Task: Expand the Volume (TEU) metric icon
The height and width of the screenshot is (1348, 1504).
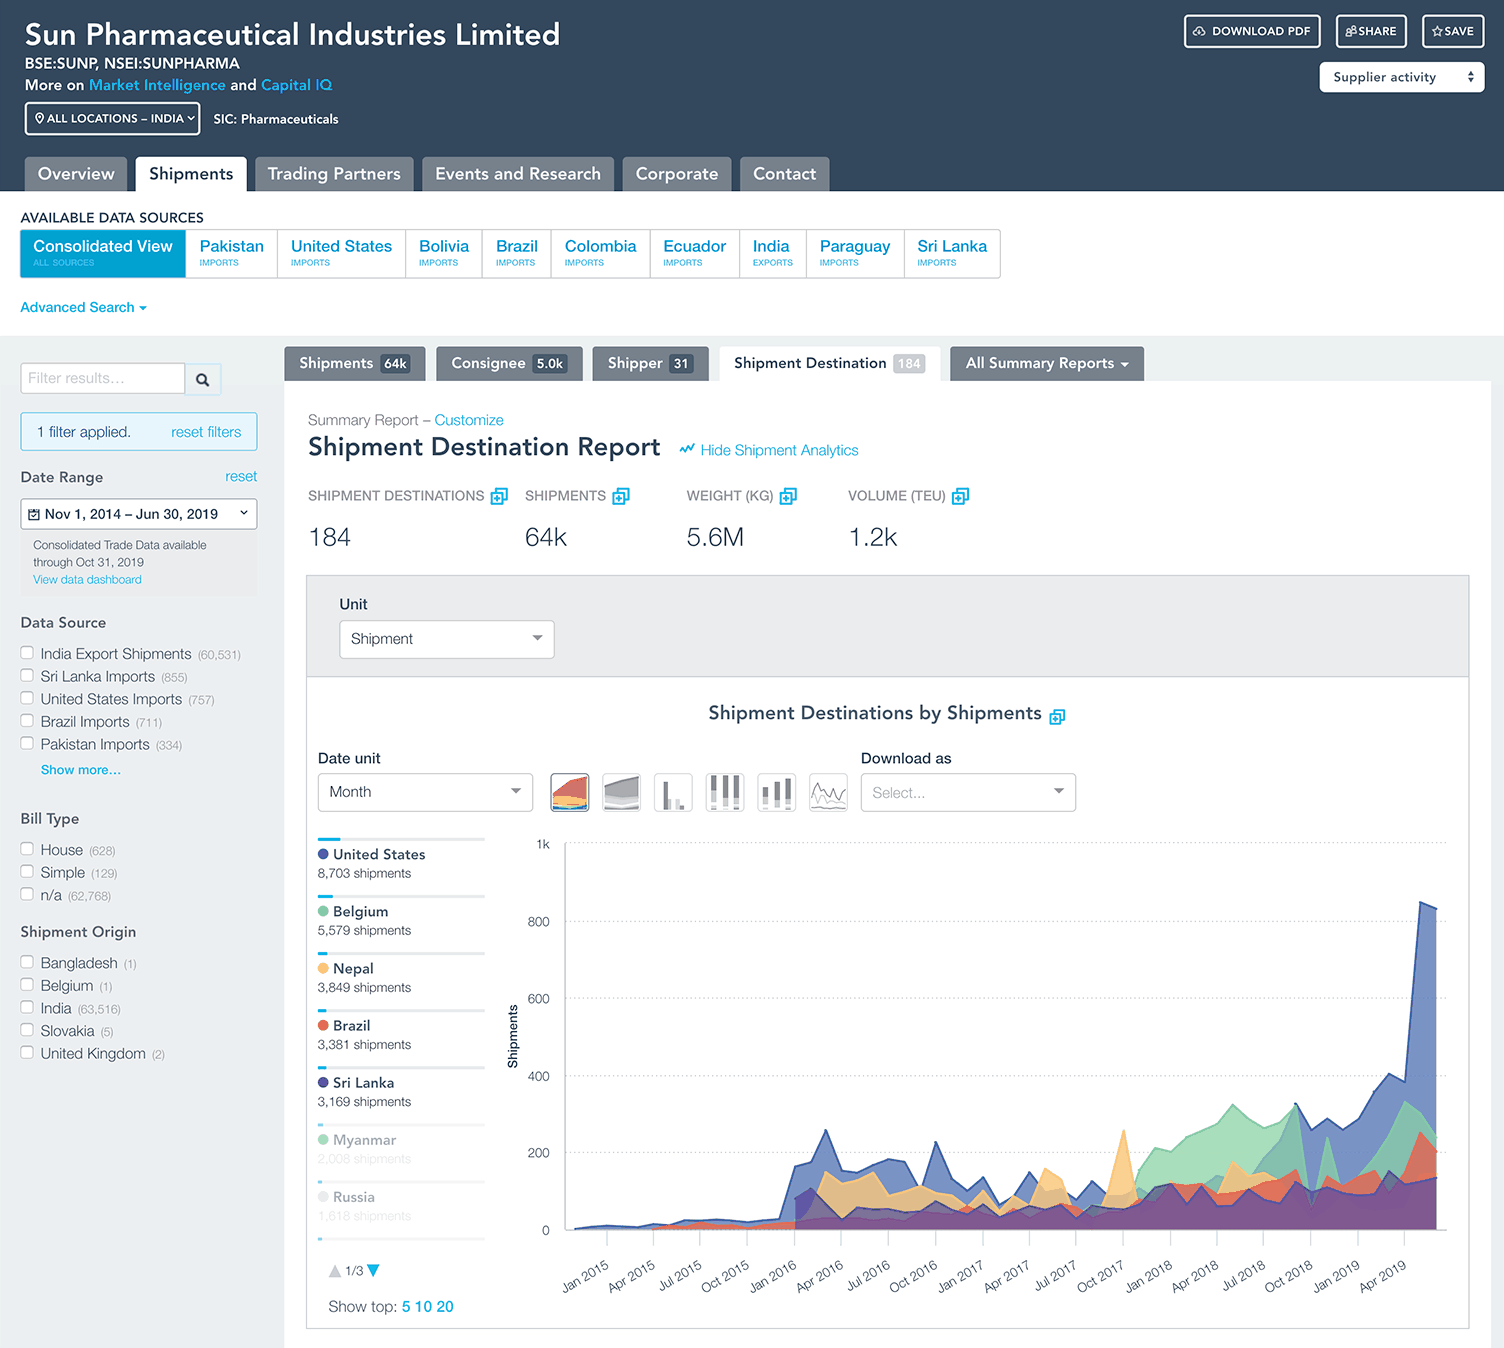Action: 960,496
